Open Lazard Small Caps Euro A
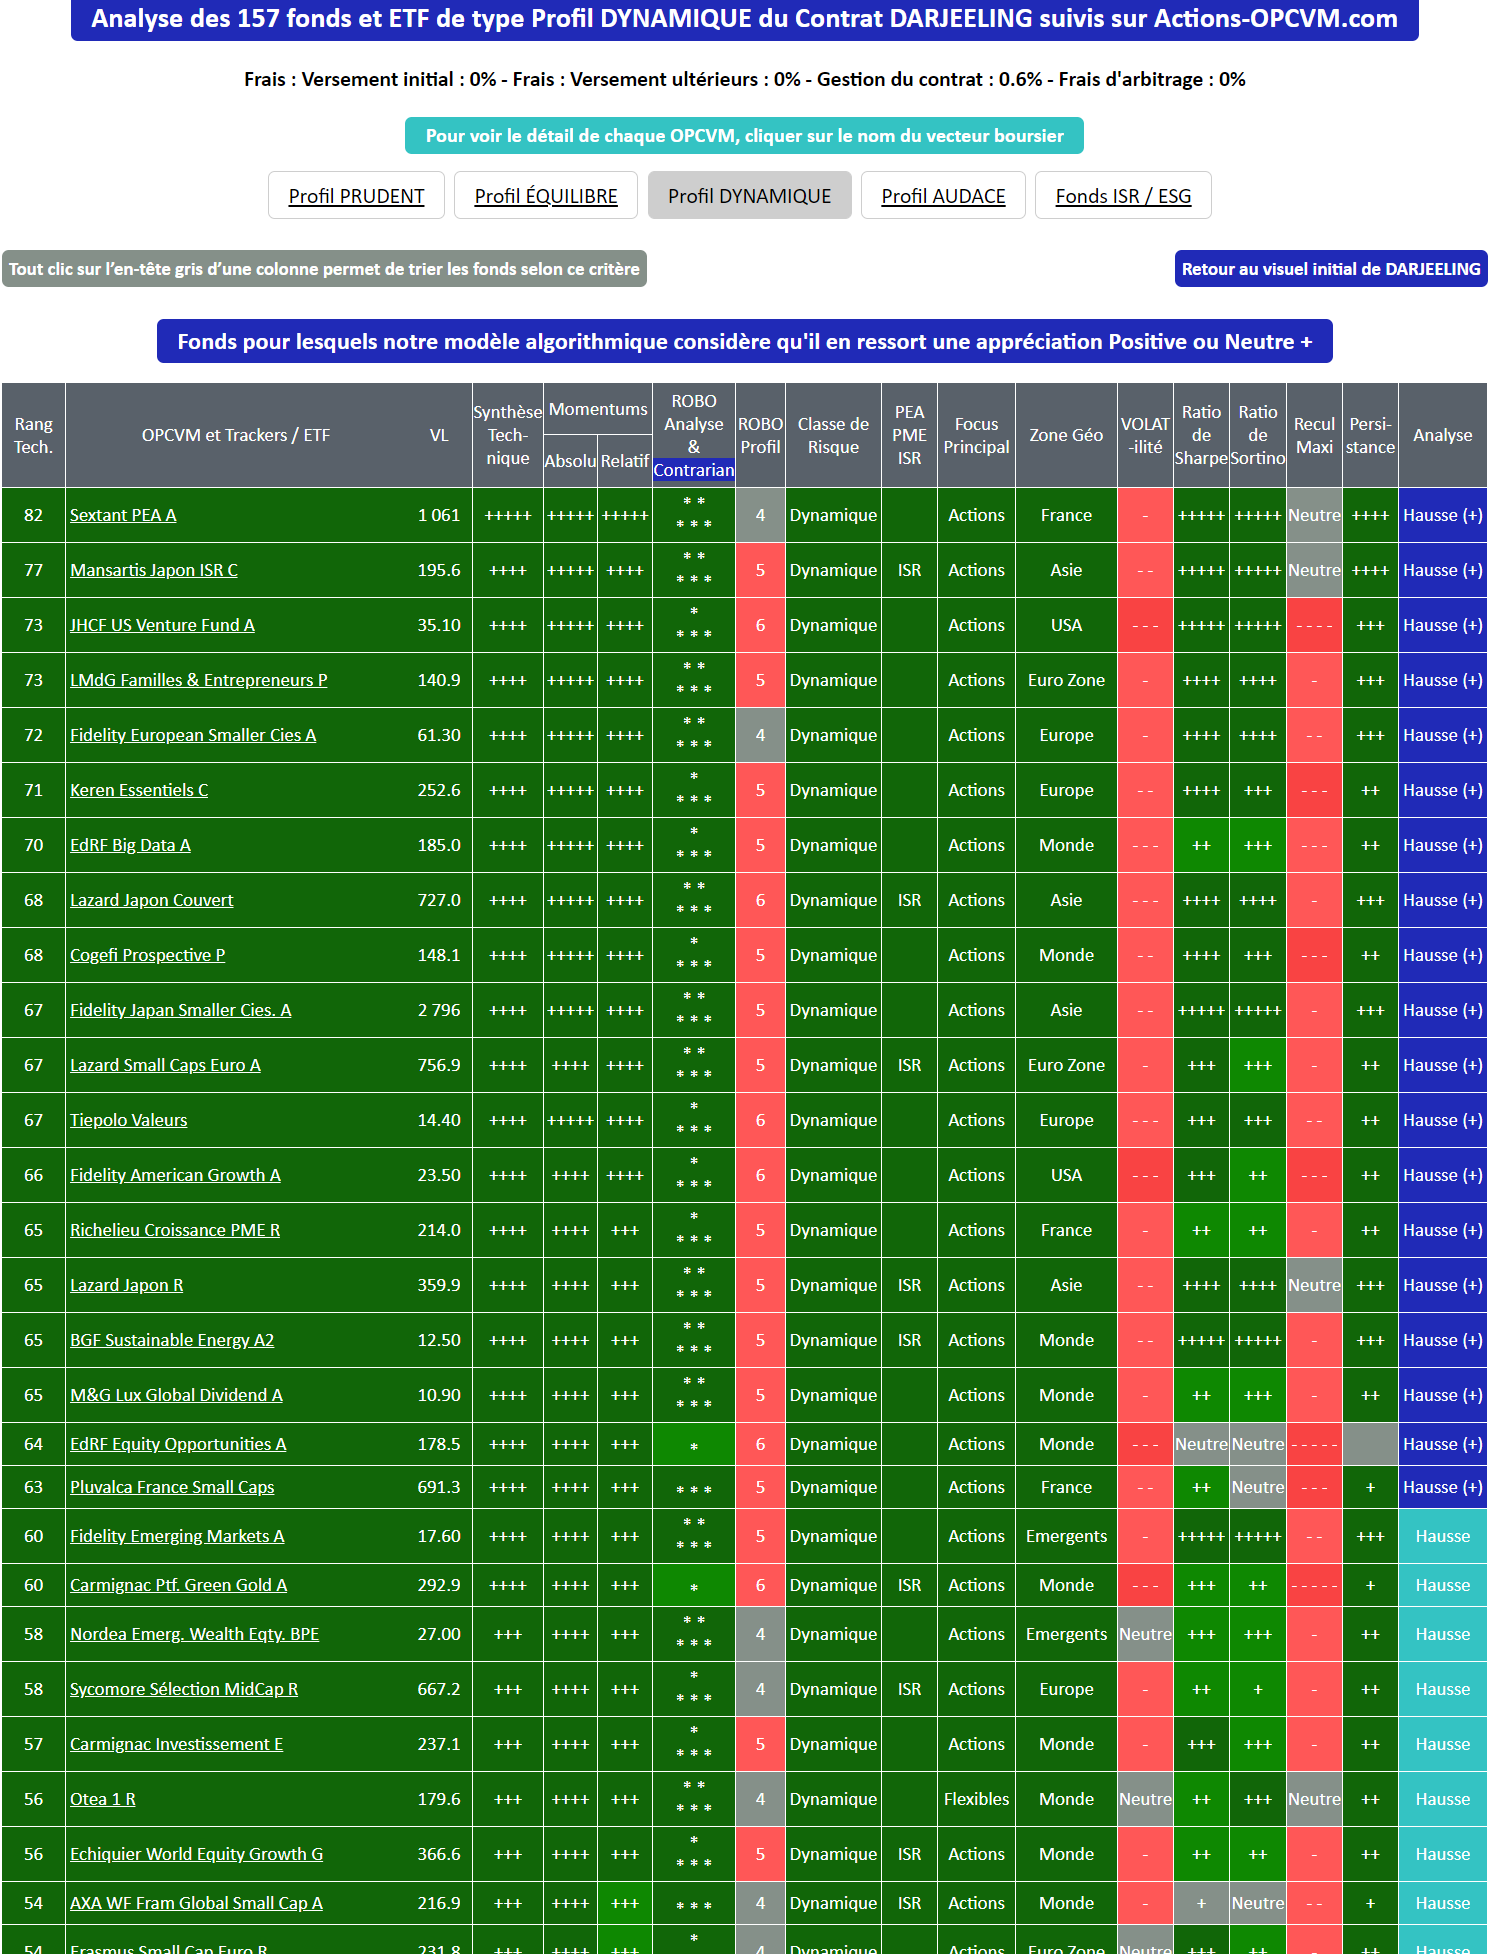 tap(165, 1065)
